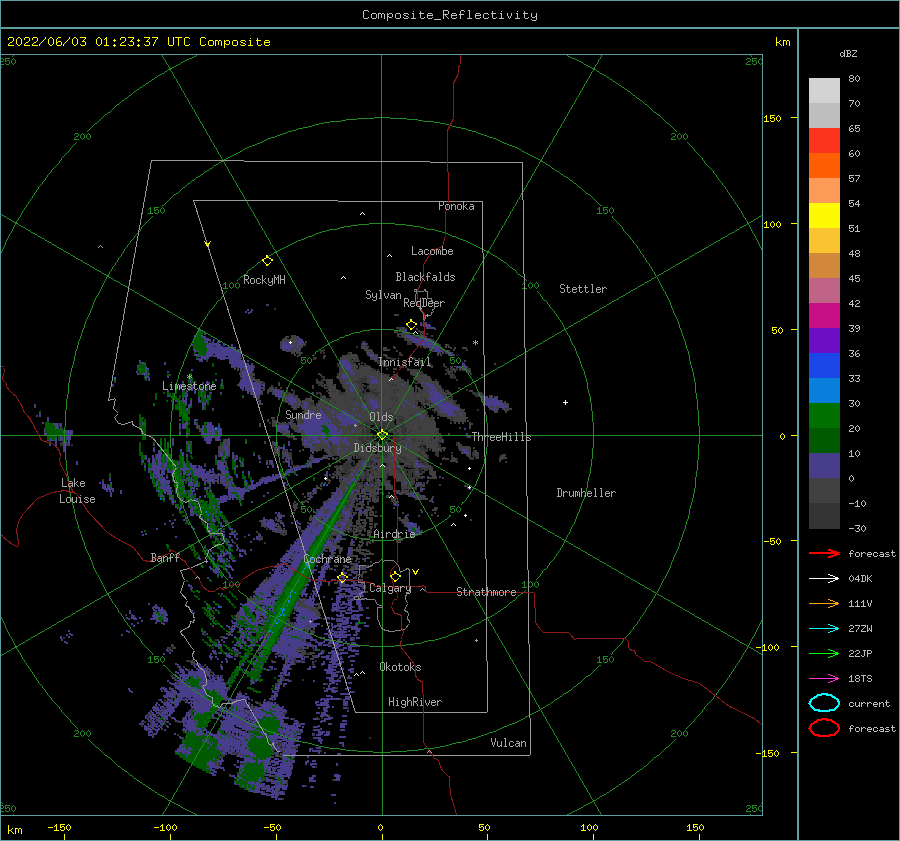
Task: Click the Olds city label
Action: (381, 417)
